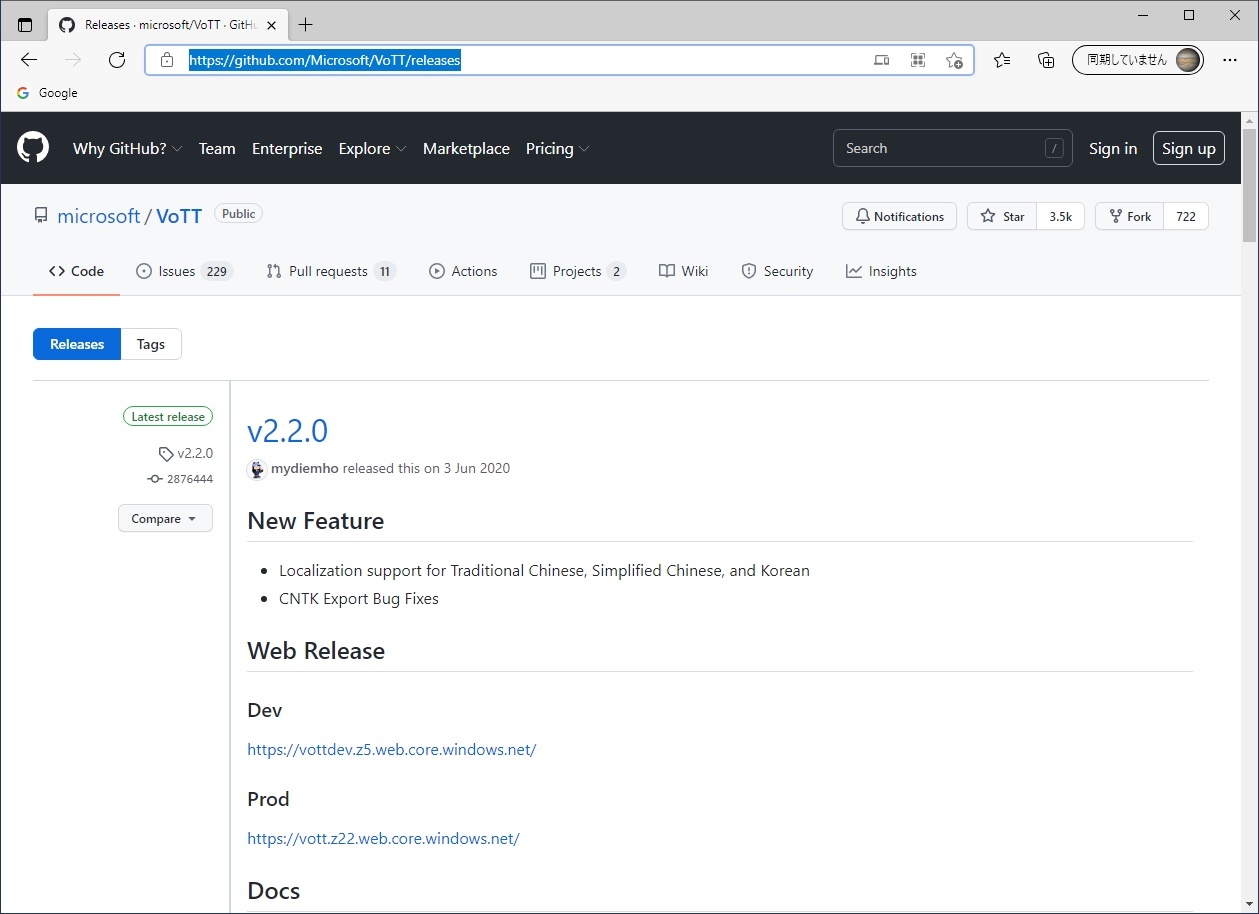Click the browser profile sync button
The height and width of the screenshot is (914, 1259).
1138,60
